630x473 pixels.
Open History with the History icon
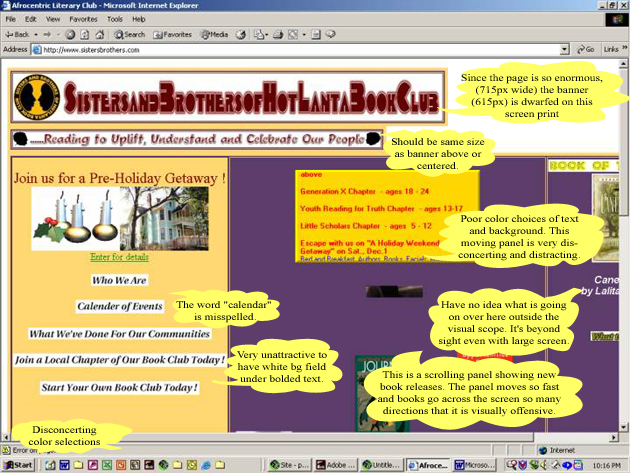[241, 35]
